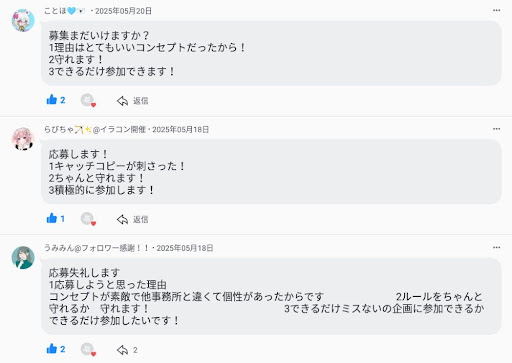Screen dimensions: 512x363
Task: Open ことは's profile avatar
Action: click(23, 20)
